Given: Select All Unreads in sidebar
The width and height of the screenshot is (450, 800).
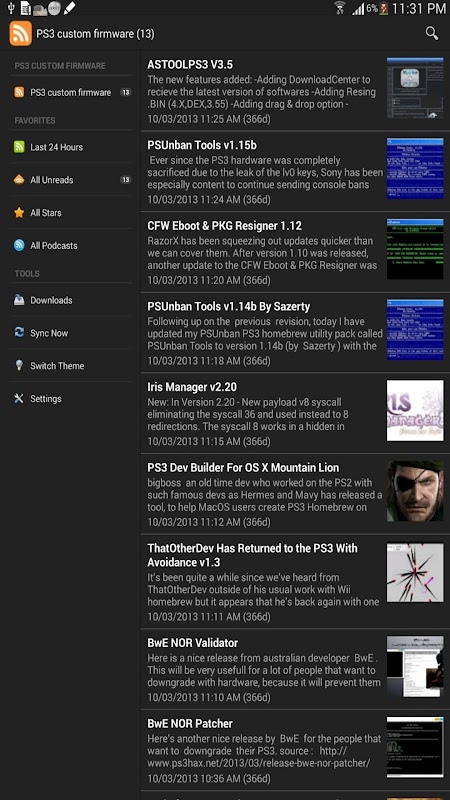Looking at the screenshot, I should tap(70, 180).
